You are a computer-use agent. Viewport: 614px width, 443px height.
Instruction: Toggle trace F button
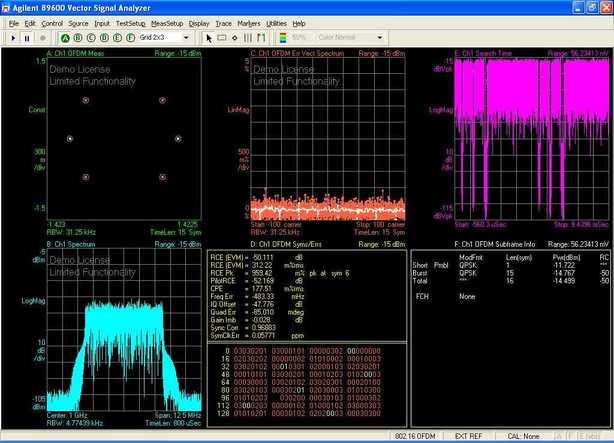click(130, 38)
